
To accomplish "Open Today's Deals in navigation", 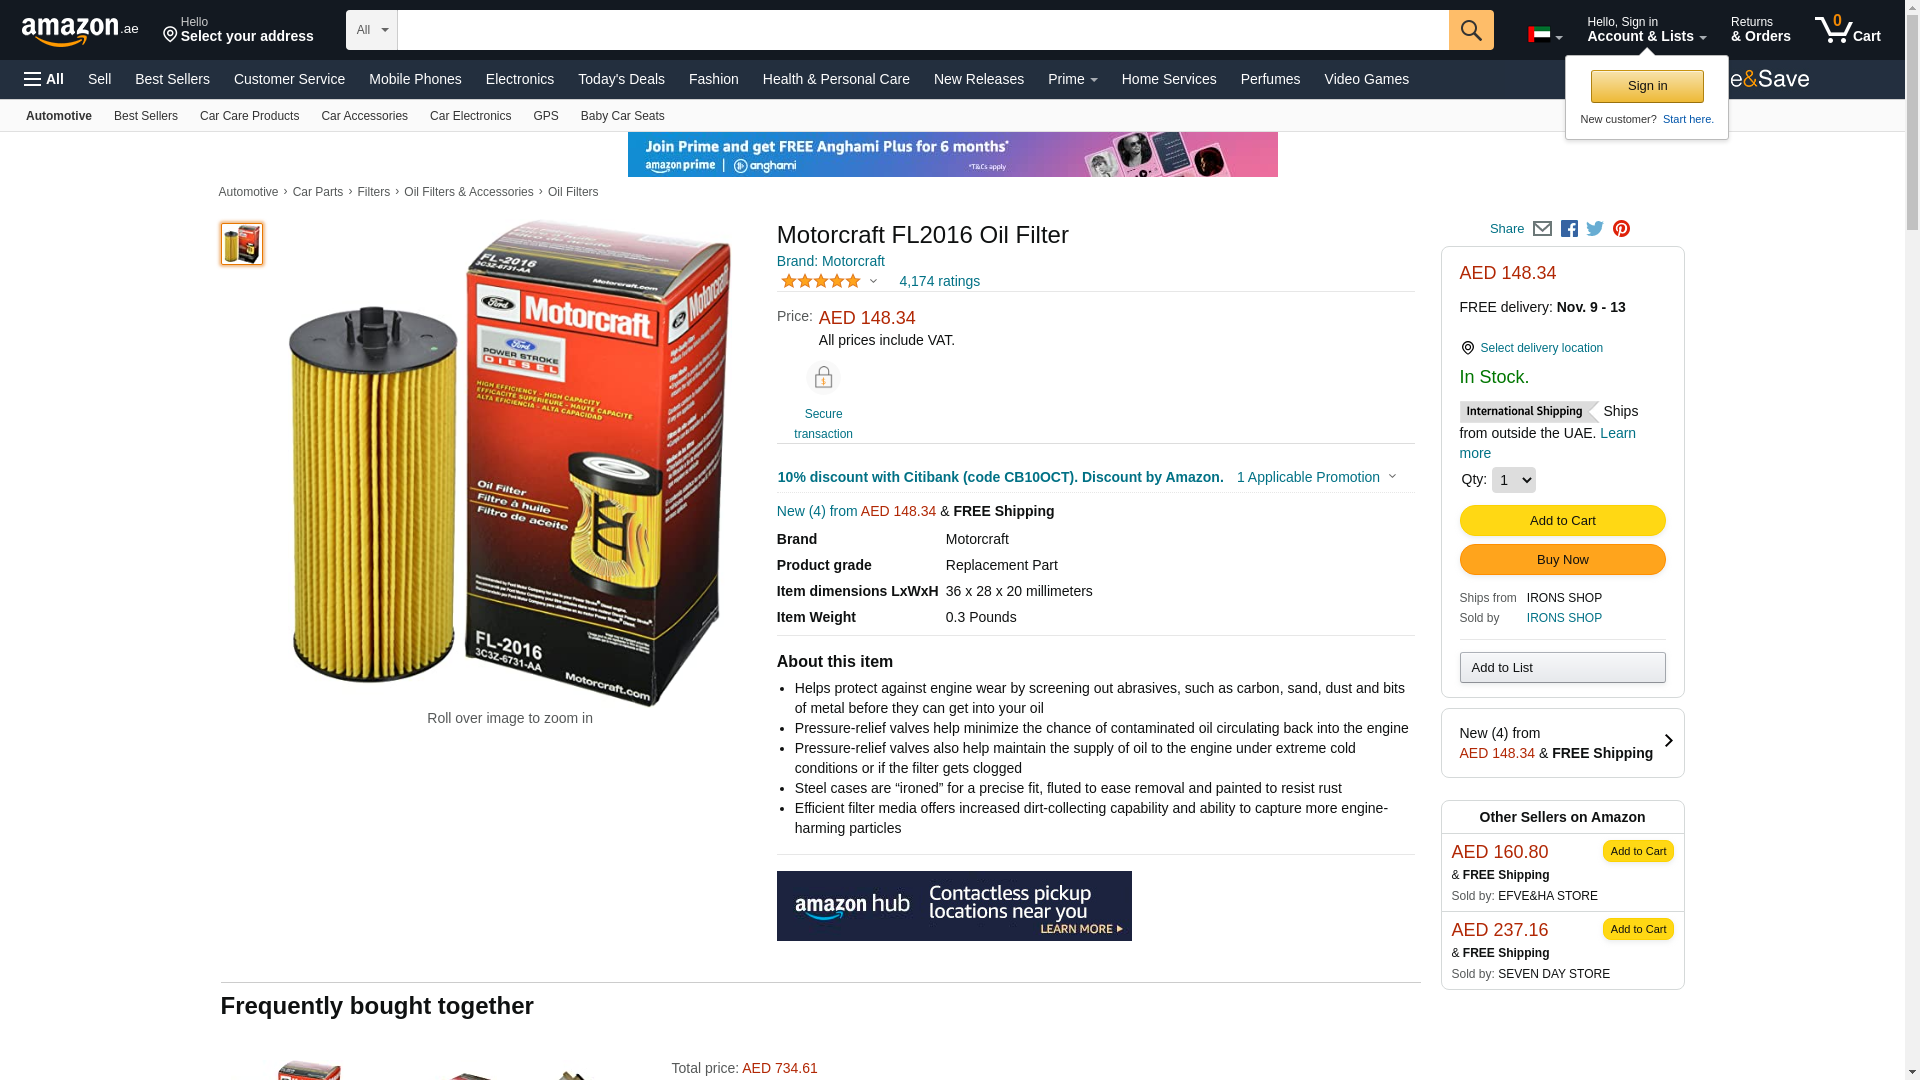I will [x=621, y=79].
